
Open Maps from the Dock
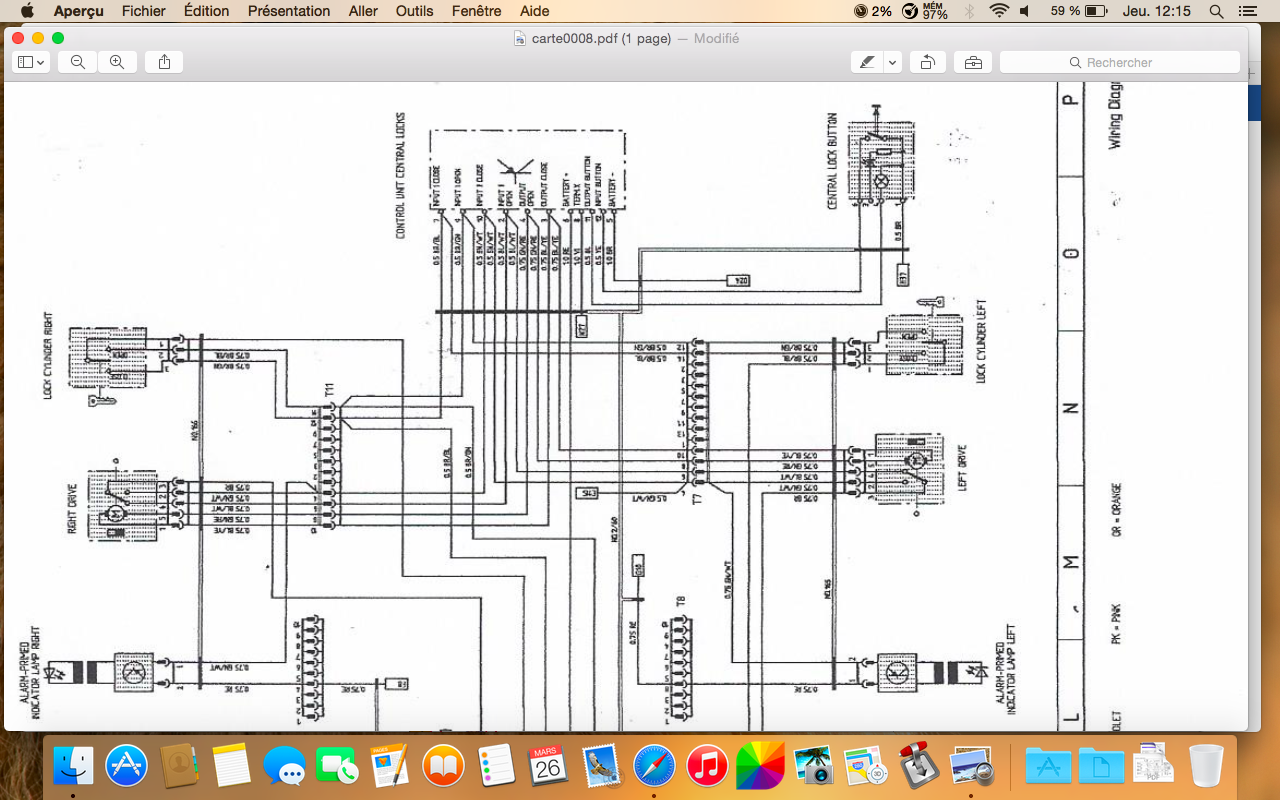pos(866,767)
